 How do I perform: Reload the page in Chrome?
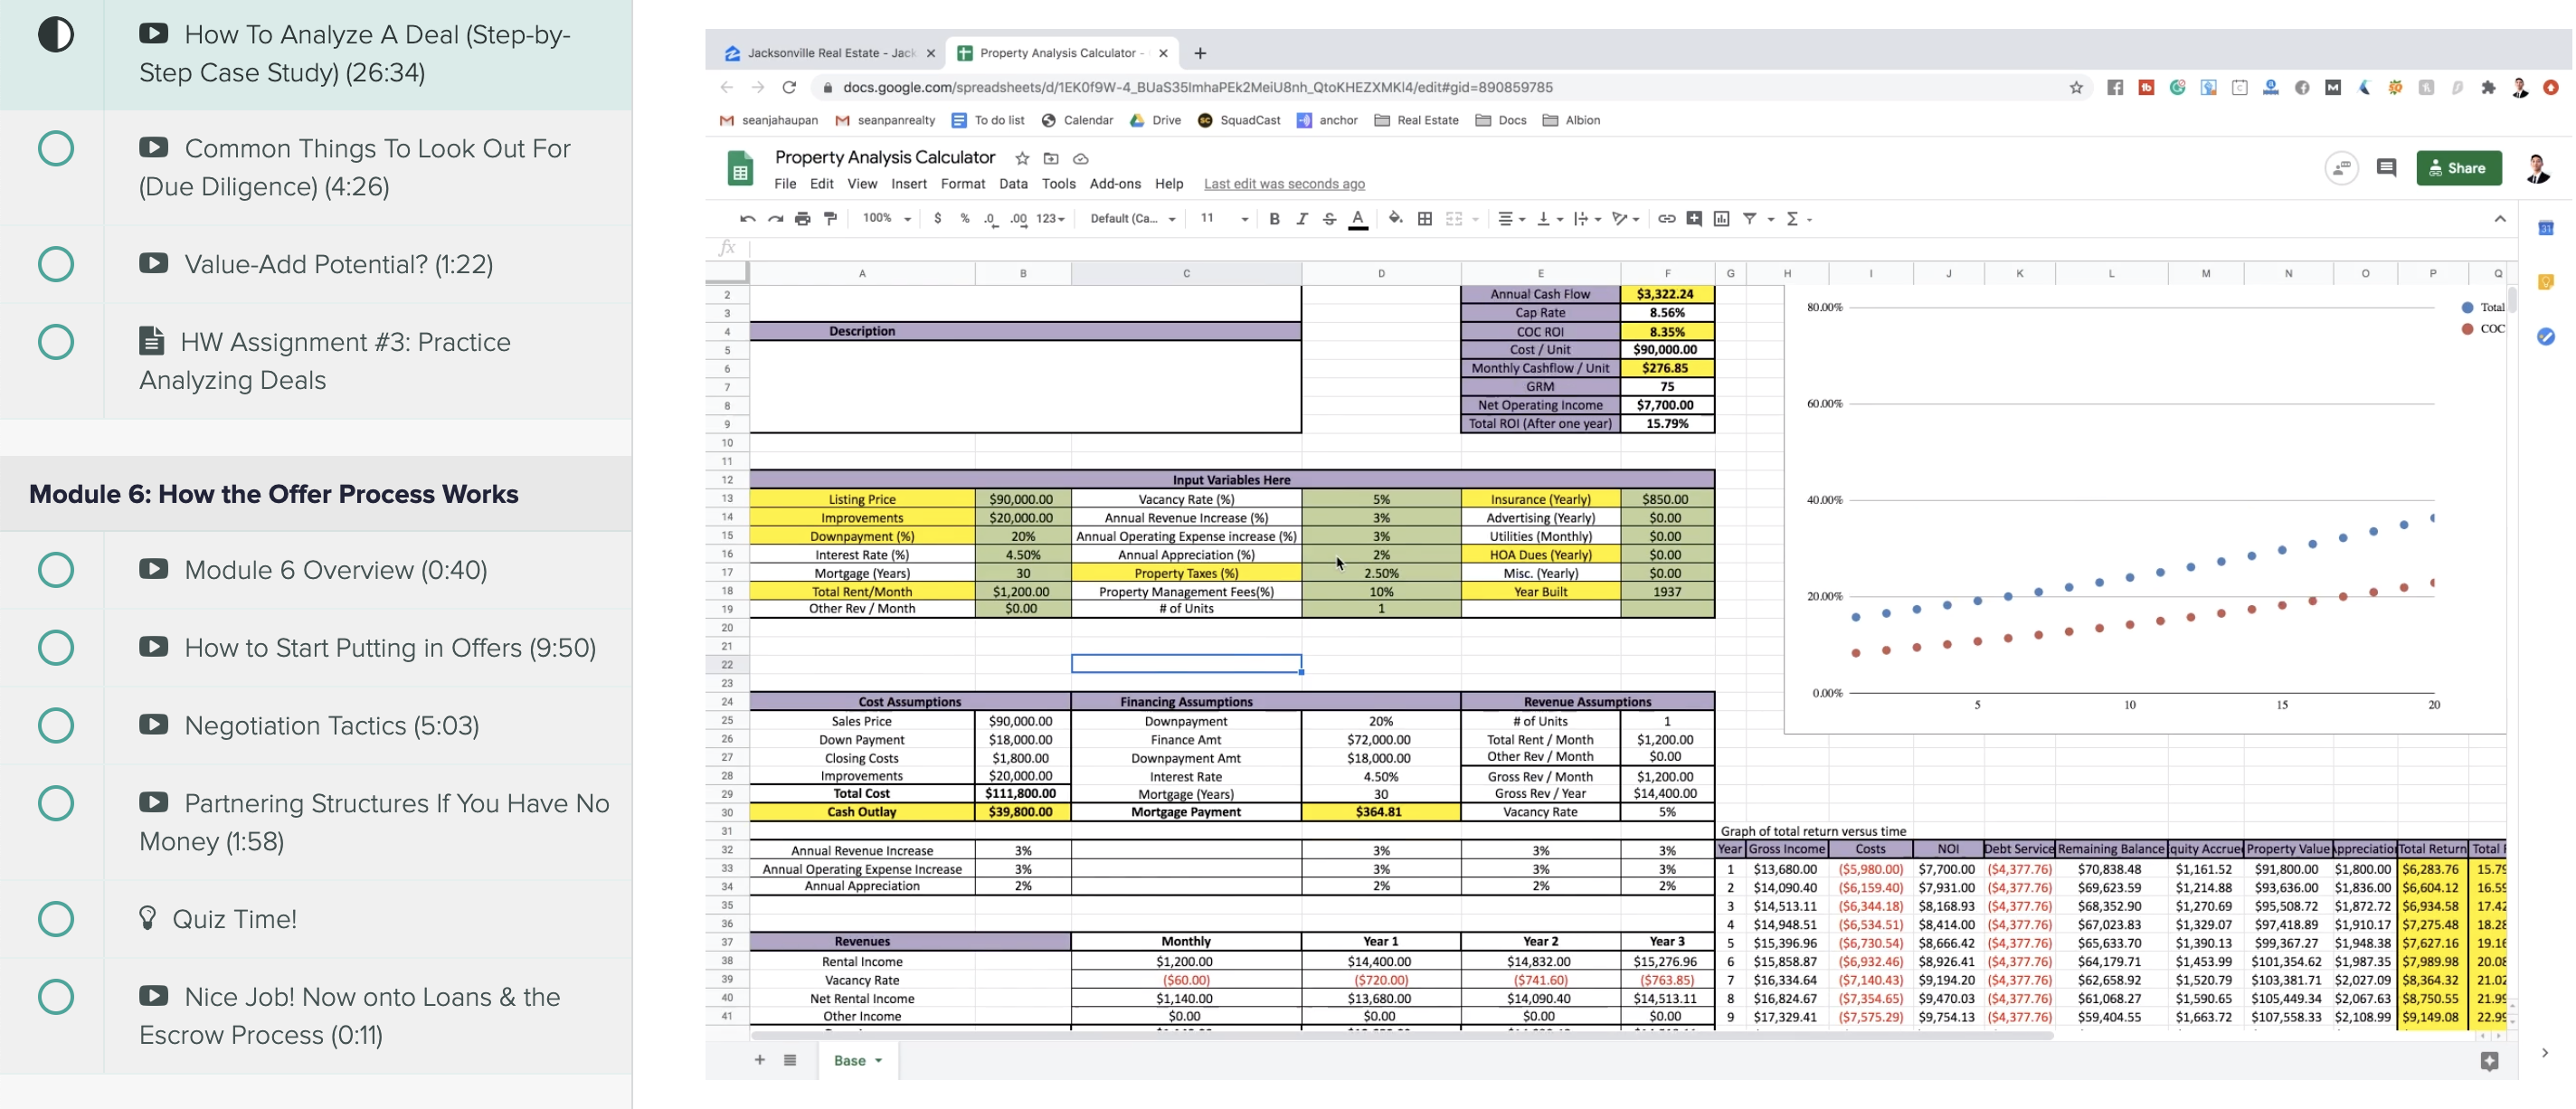pos(789,87)
